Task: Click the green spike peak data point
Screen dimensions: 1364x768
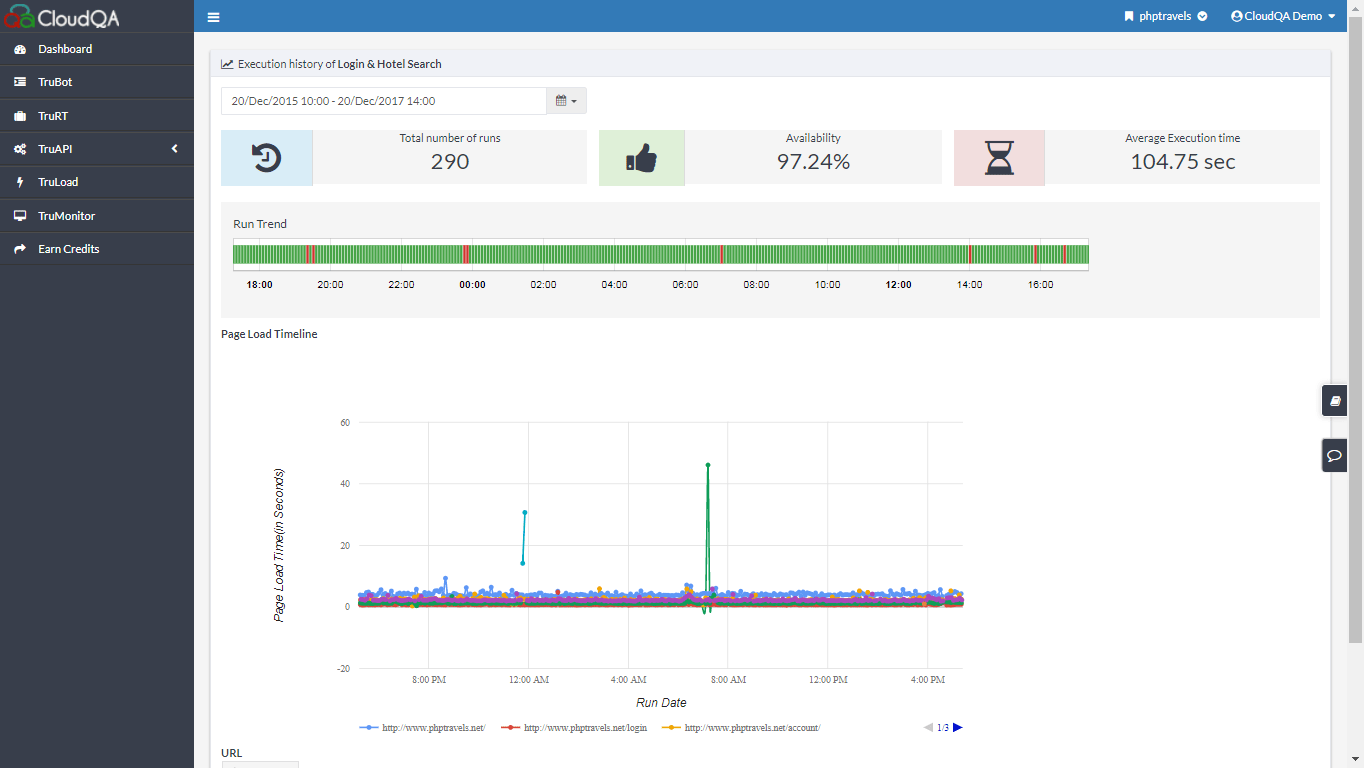Action: (x=708, y=465)
